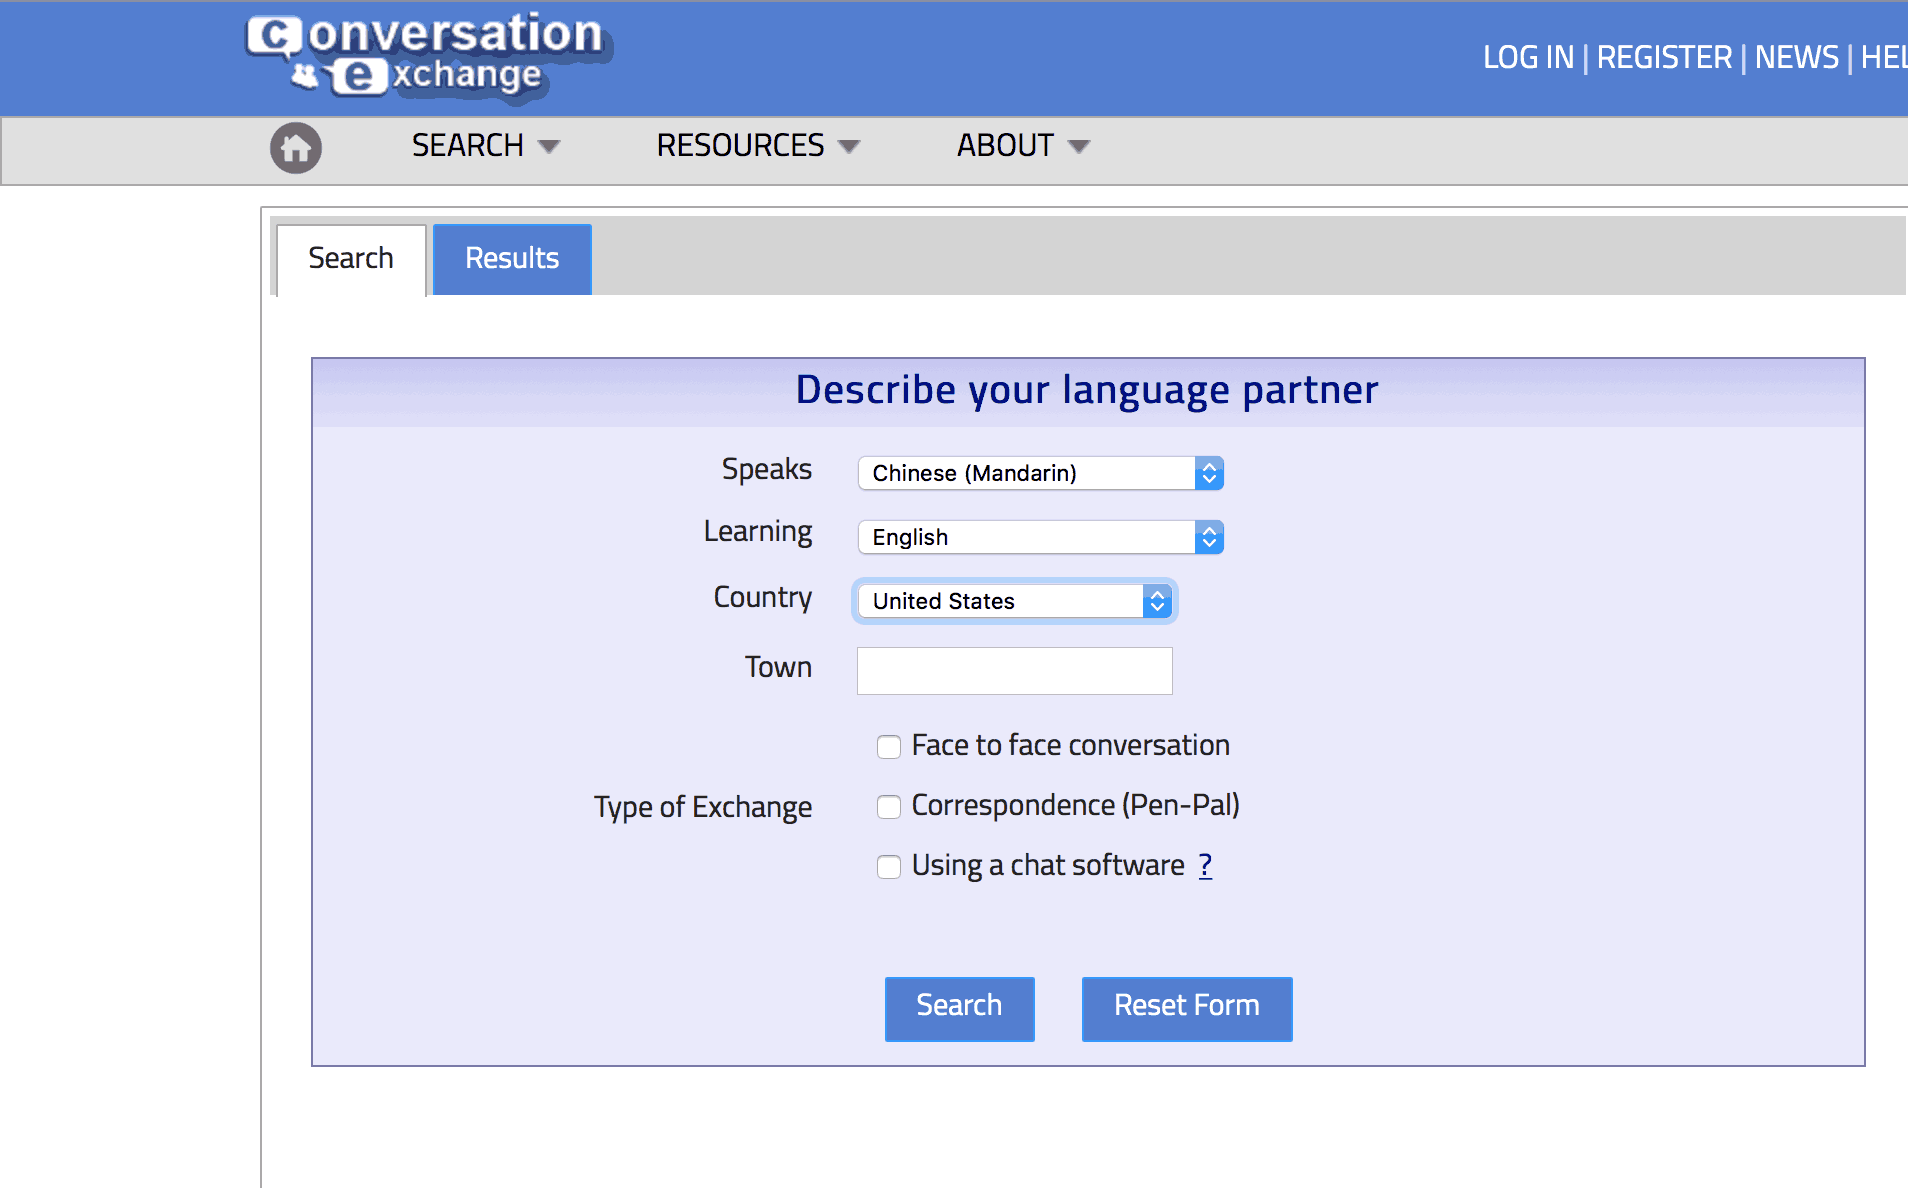Go to the home icon in navigation bar

[x=296, y=148]
